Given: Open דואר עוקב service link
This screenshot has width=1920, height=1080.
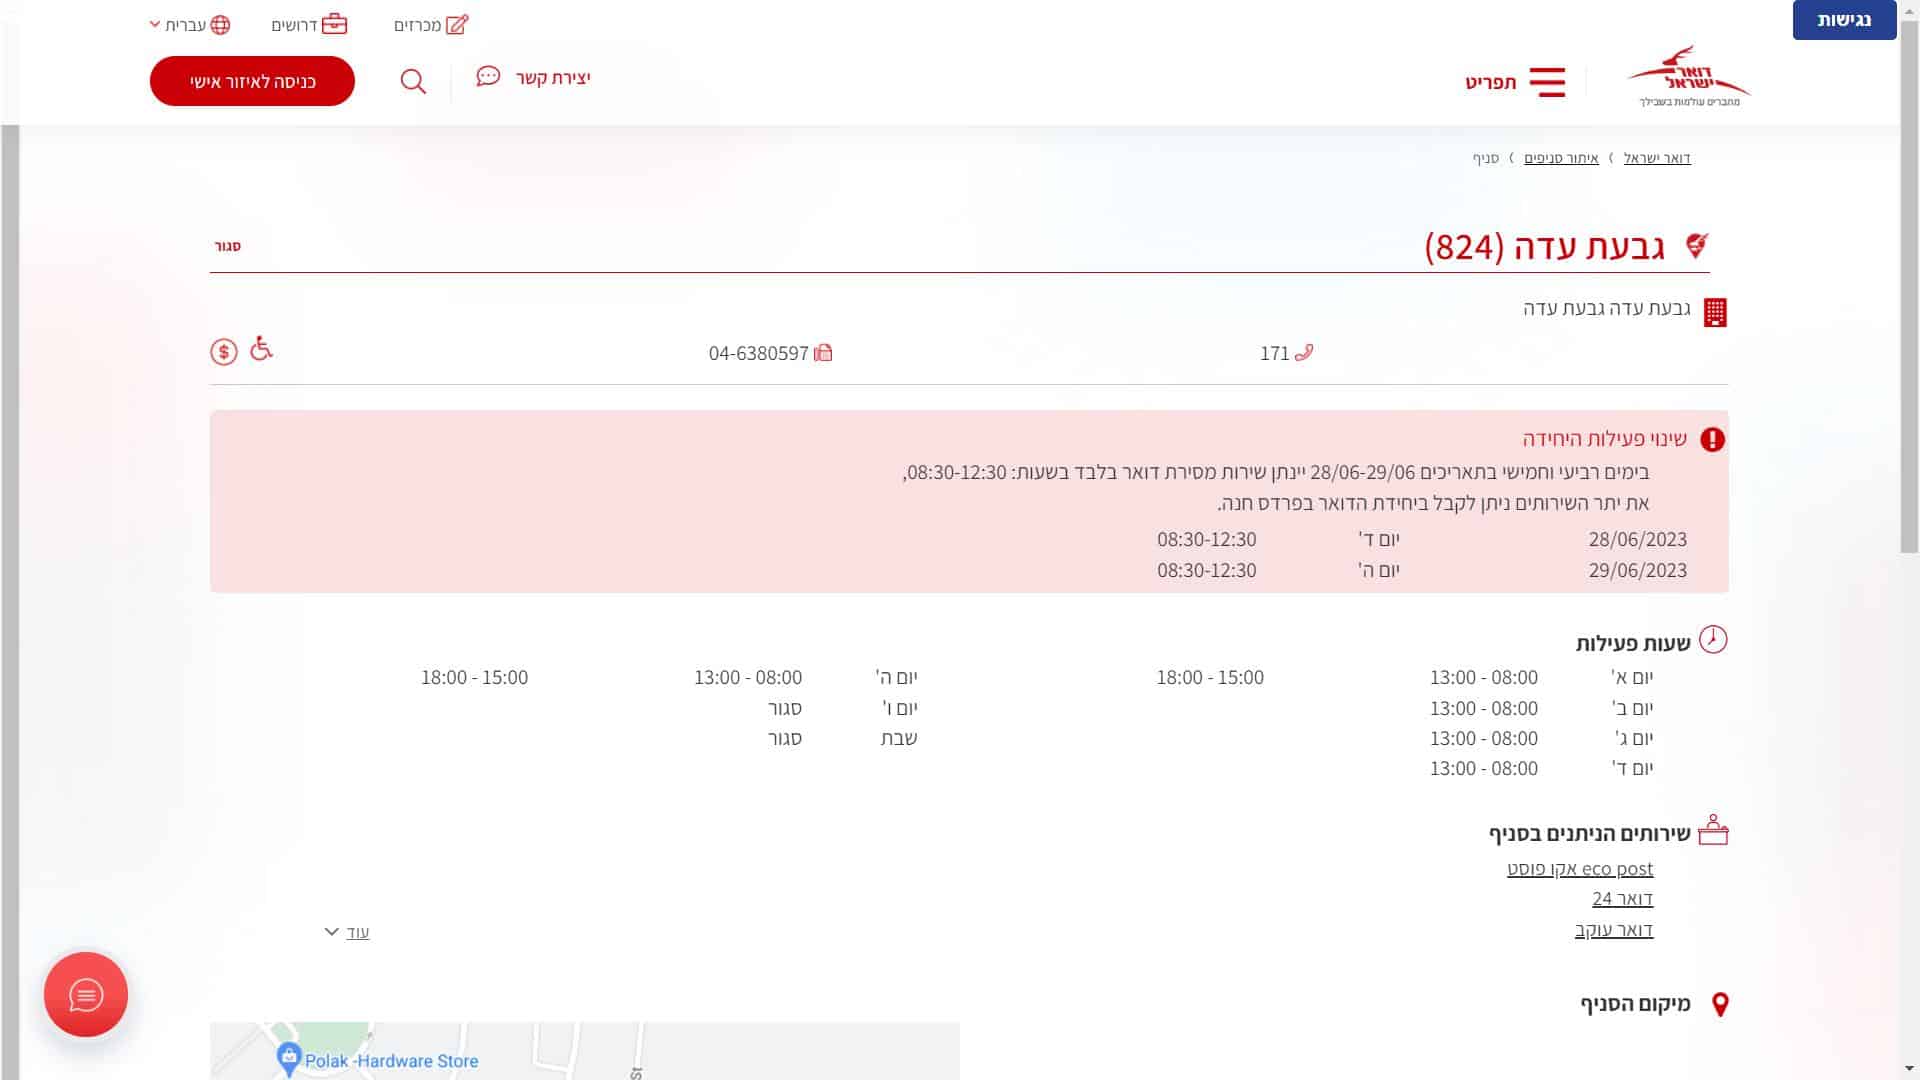Looking at the screenshot, I should (1614, 930).
